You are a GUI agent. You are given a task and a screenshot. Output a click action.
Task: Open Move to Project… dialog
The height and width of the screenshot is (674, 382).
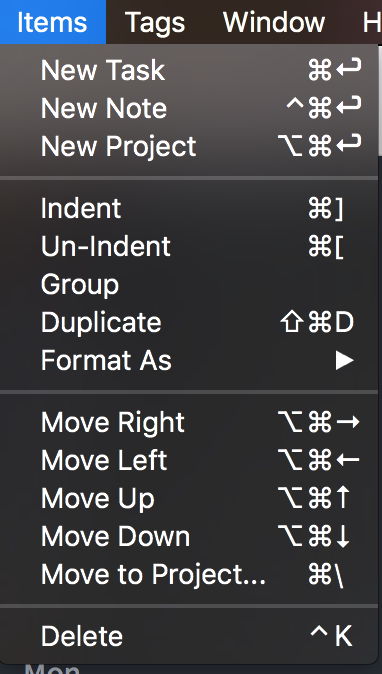[189, 574]
